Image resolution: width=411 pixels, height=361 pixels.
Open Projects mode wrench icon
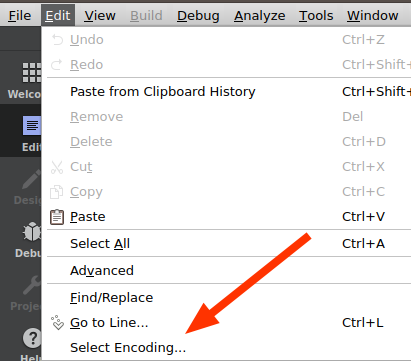(32, 285)
